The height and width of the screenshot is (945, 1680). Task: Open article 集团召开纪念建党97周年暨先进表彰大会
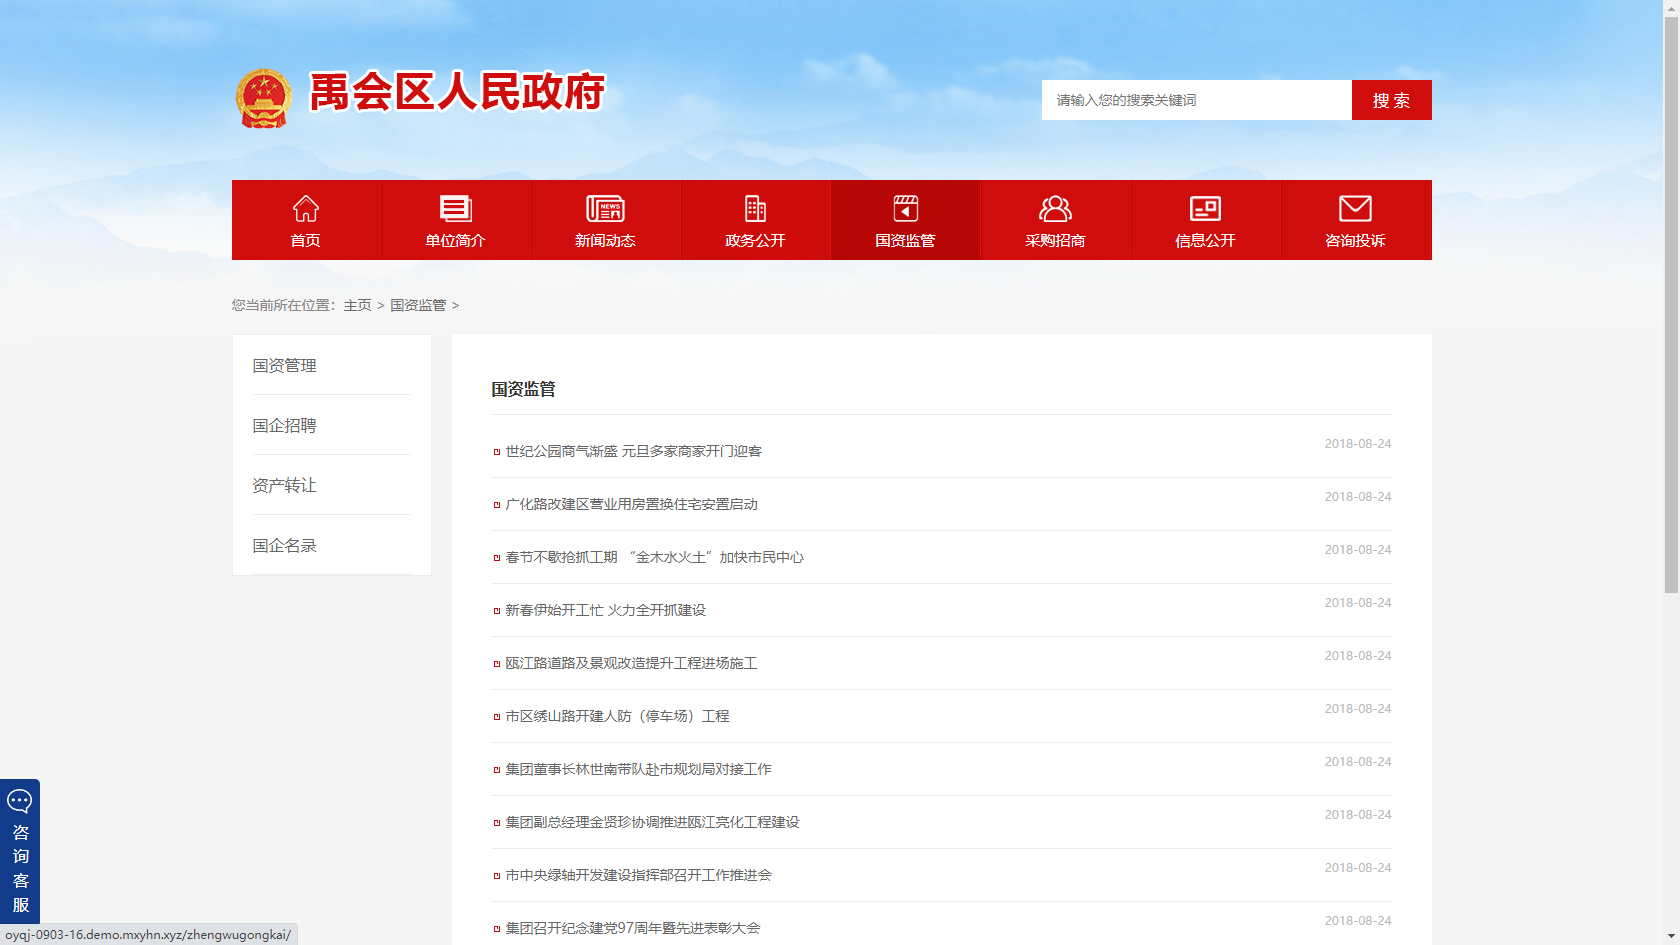(632, 928)
